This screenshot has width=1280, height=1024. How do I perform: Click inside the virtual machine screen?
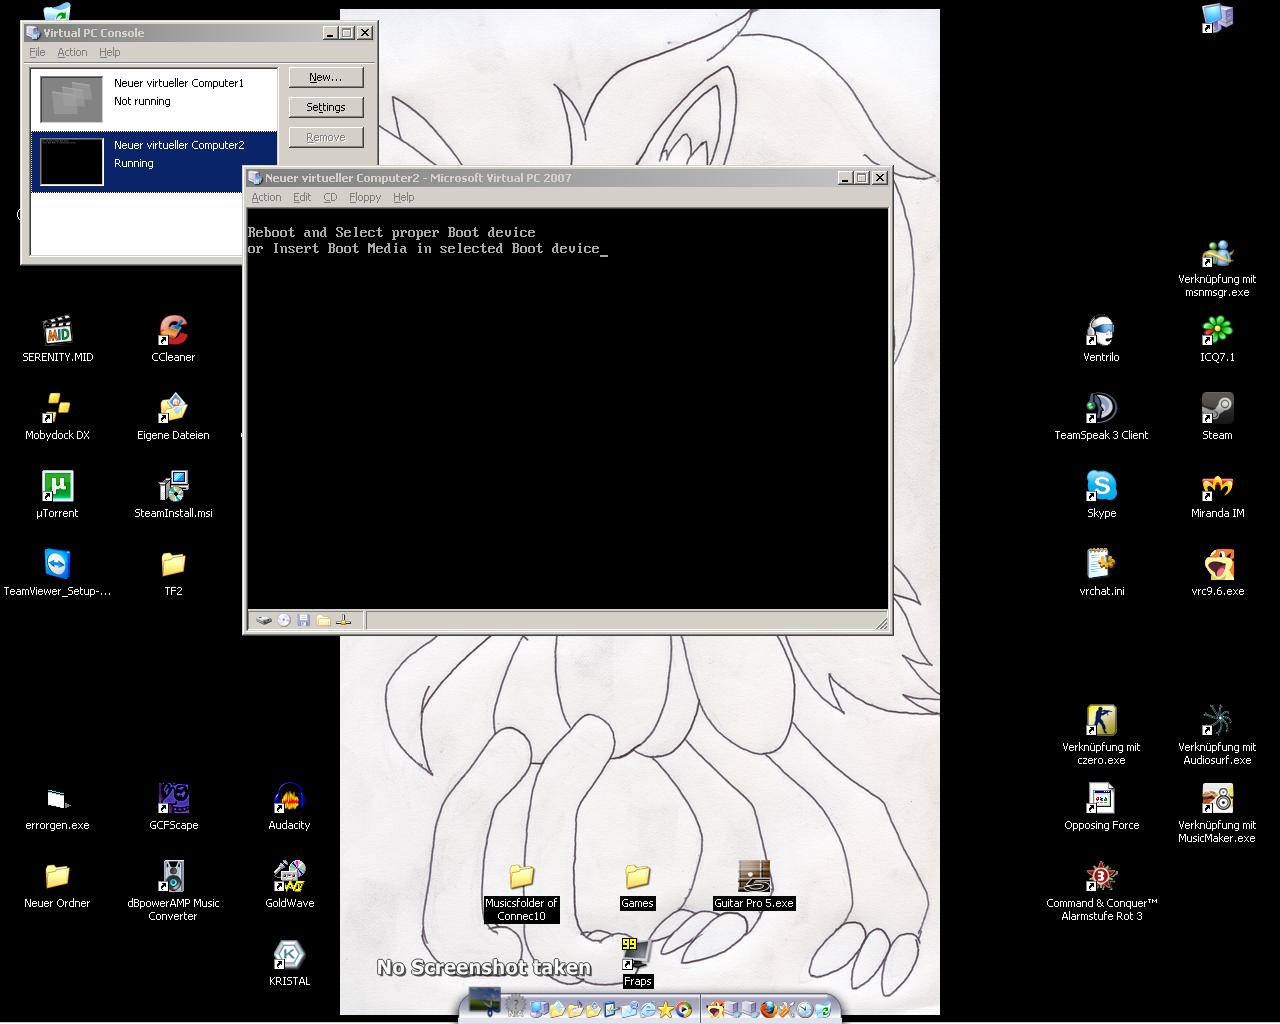tap(567, 420)
